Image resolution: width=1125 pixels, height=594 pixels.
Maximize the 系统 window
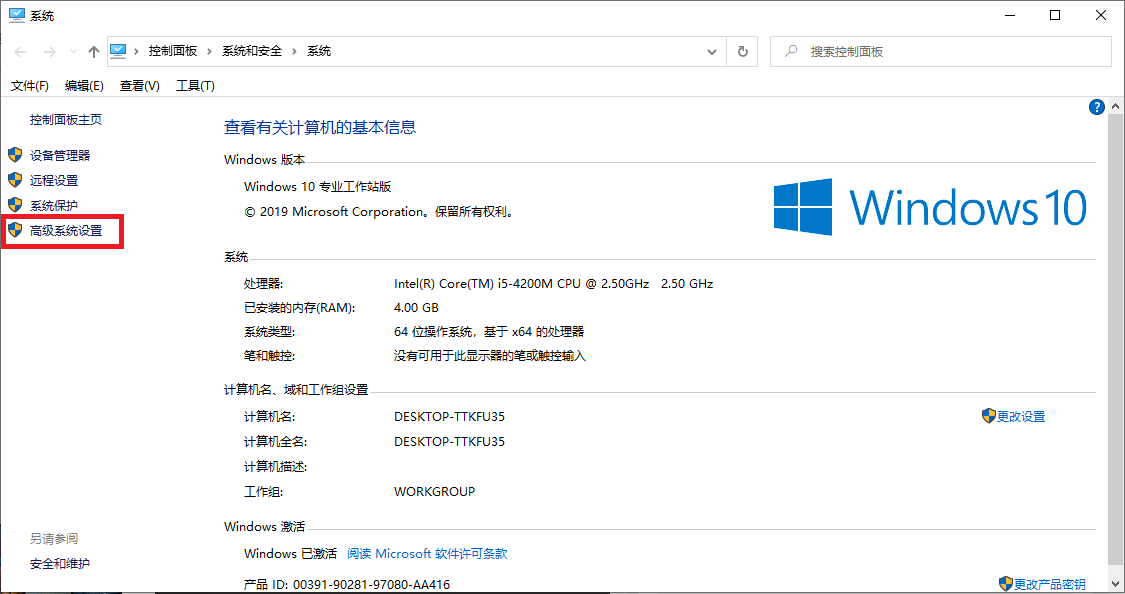coord(1055,15)
